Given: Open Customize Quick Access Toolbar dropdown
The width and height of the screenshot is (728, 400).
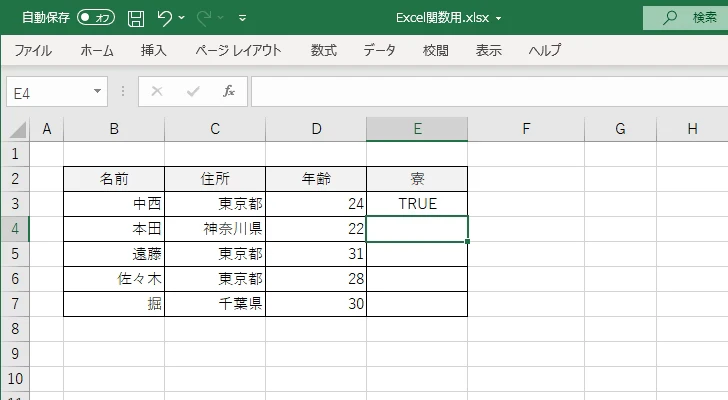Looking at the screenshot, I should point(242,18).
